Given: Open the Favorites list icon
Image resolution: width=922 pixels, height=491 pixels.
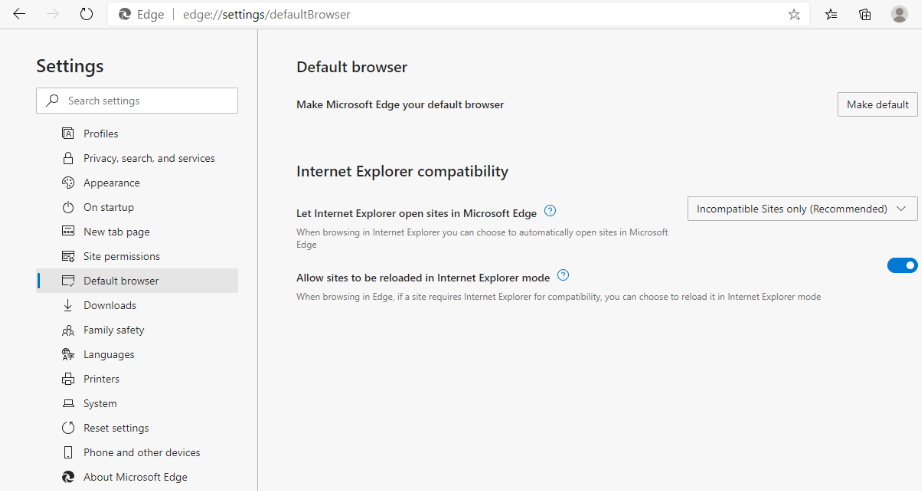Looking at the screenshot, I should pos(831,15).
